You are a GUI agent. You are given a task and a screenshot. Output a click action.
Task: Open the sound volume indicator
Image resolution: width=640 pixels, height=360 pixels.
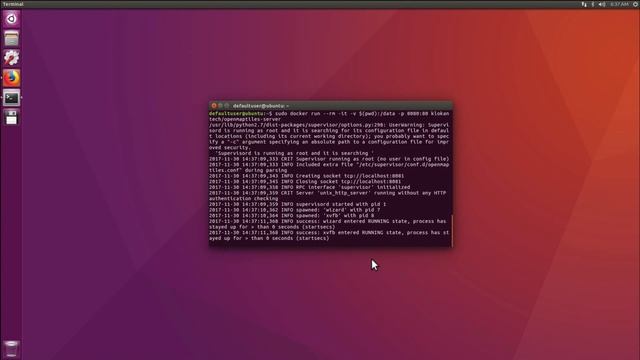(602, 4)
